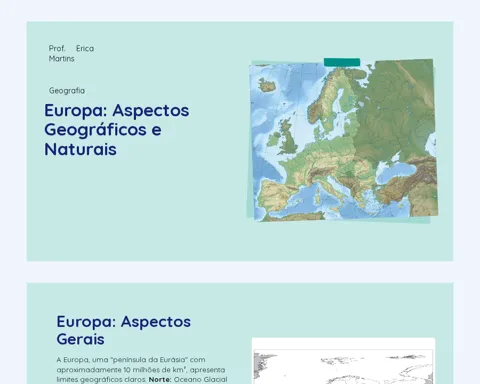Viewport: 480px width, 384px height.
Task: Select the "Martins" surname text
Action: pyautogui.click(x=61, y=59)
